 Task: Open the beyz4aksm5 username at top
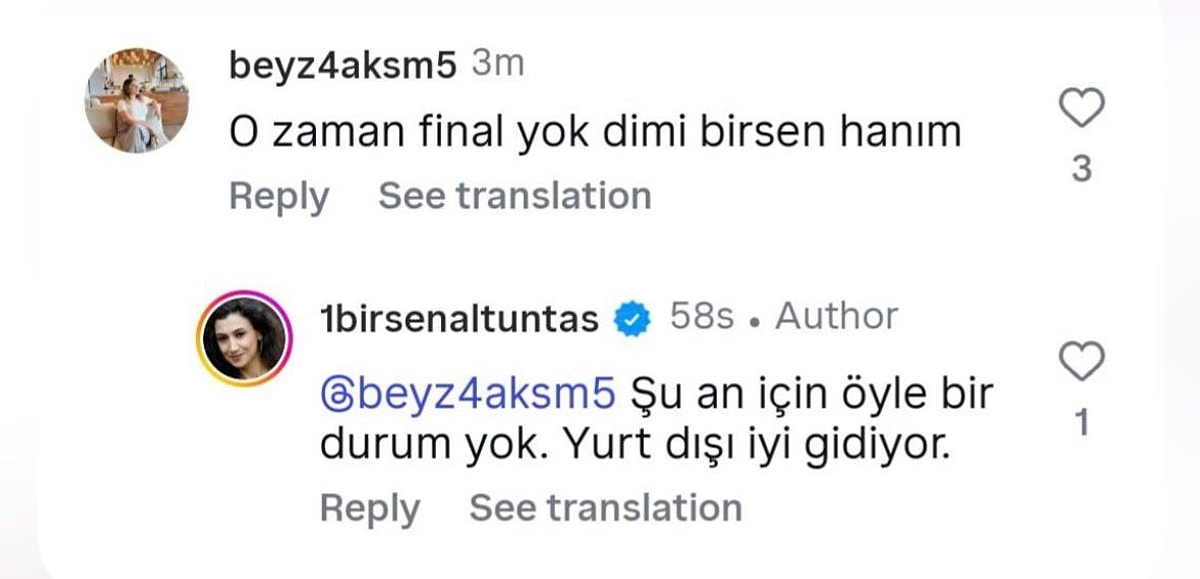coord(343,66)
